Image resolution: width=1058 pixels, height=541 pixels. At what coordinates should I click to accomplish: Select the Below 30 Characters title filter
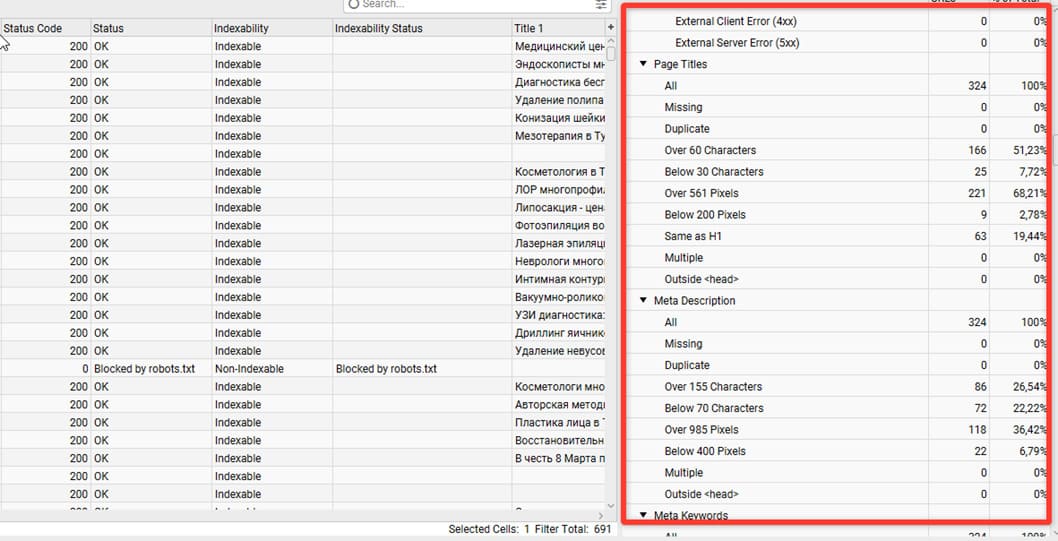pos(714,172)
